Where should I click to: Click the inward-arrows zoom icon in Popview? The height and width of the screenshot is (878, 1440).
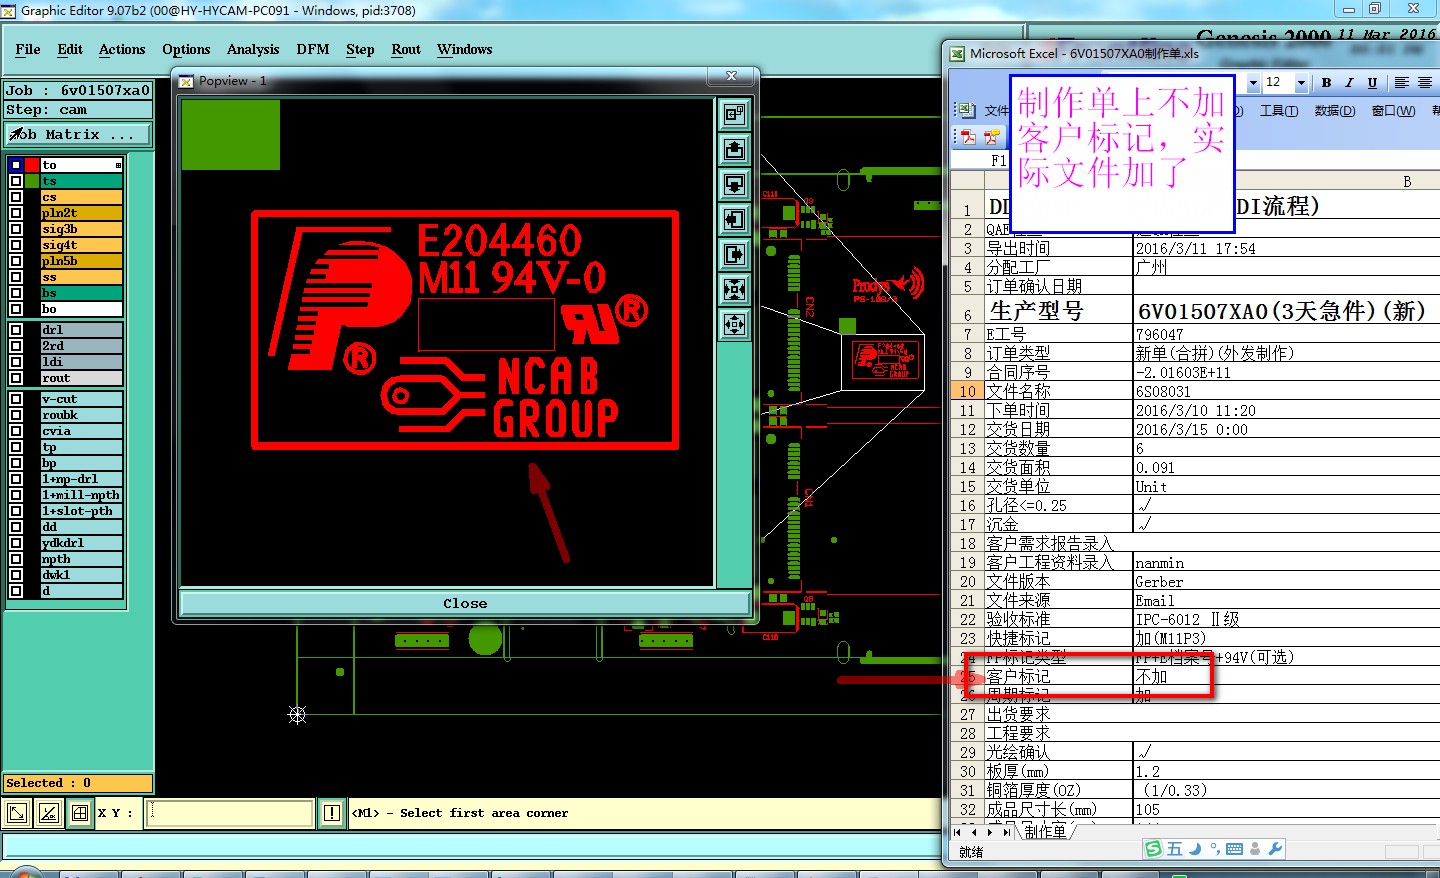tap(734, 289)
